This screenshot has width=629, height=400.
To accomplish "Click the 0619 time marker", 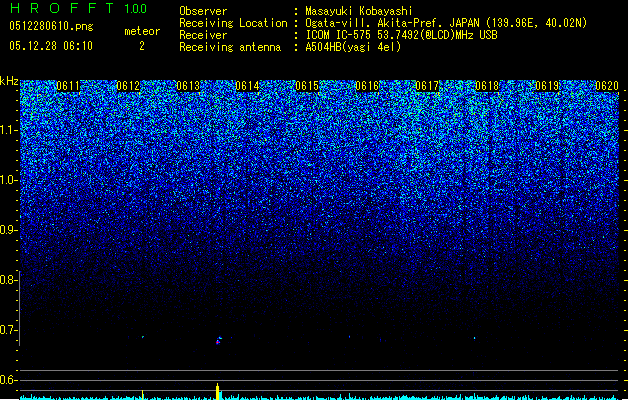I will tap(547, 86).
